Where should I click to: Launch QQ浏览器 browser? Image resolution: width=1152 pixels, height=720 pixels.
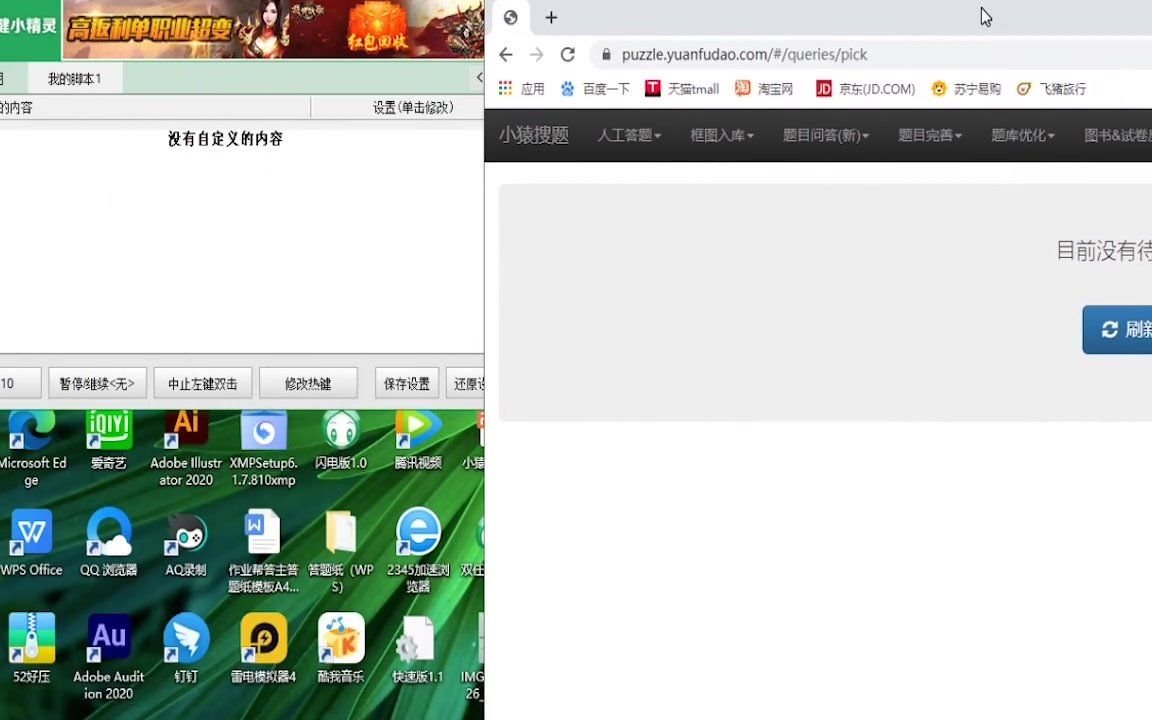pos(108,533)
